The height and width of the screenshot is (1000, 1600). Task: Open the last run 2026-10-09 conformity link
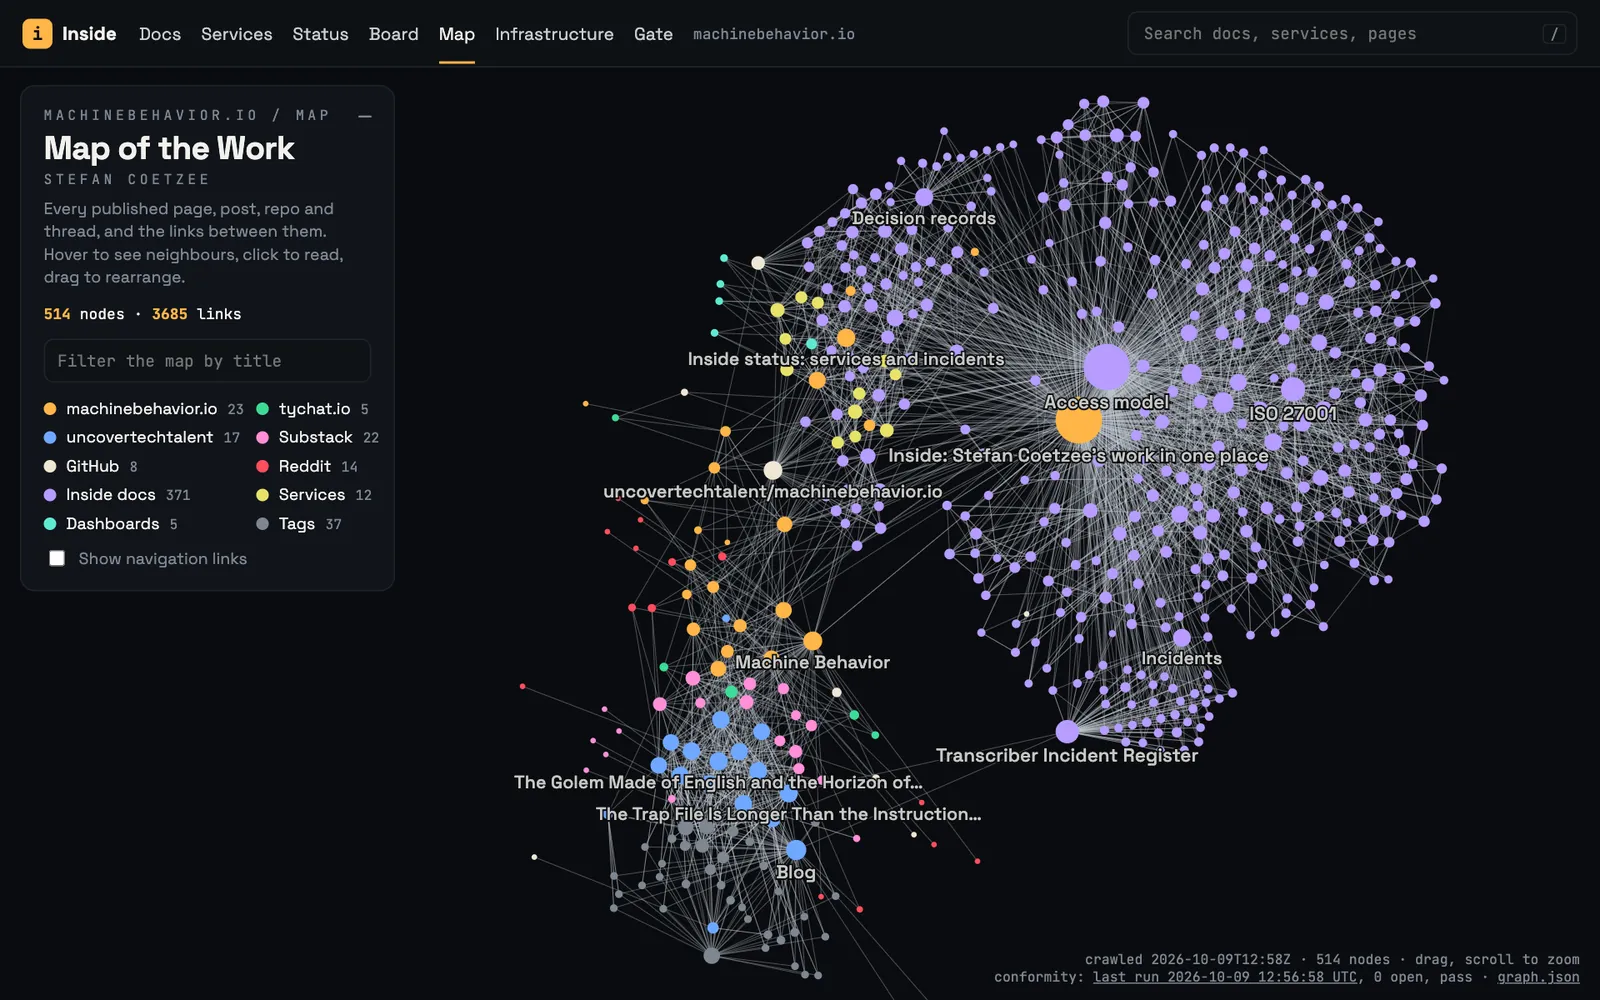(1226, 977)
